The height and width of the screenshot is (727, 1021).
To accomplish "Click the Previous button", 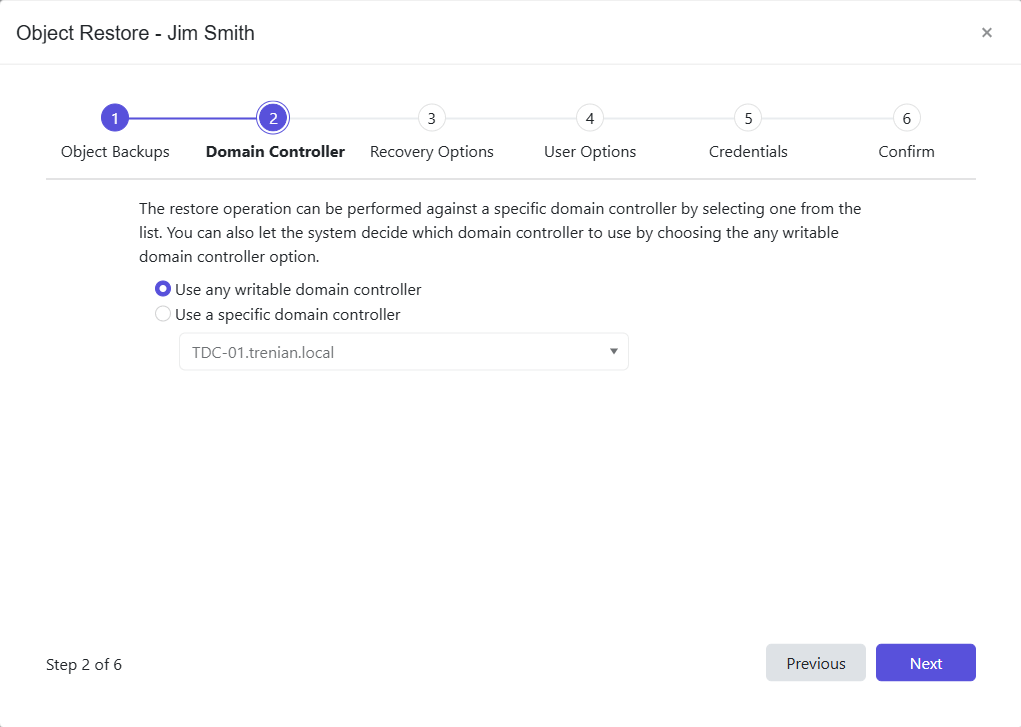I will 815,662.
